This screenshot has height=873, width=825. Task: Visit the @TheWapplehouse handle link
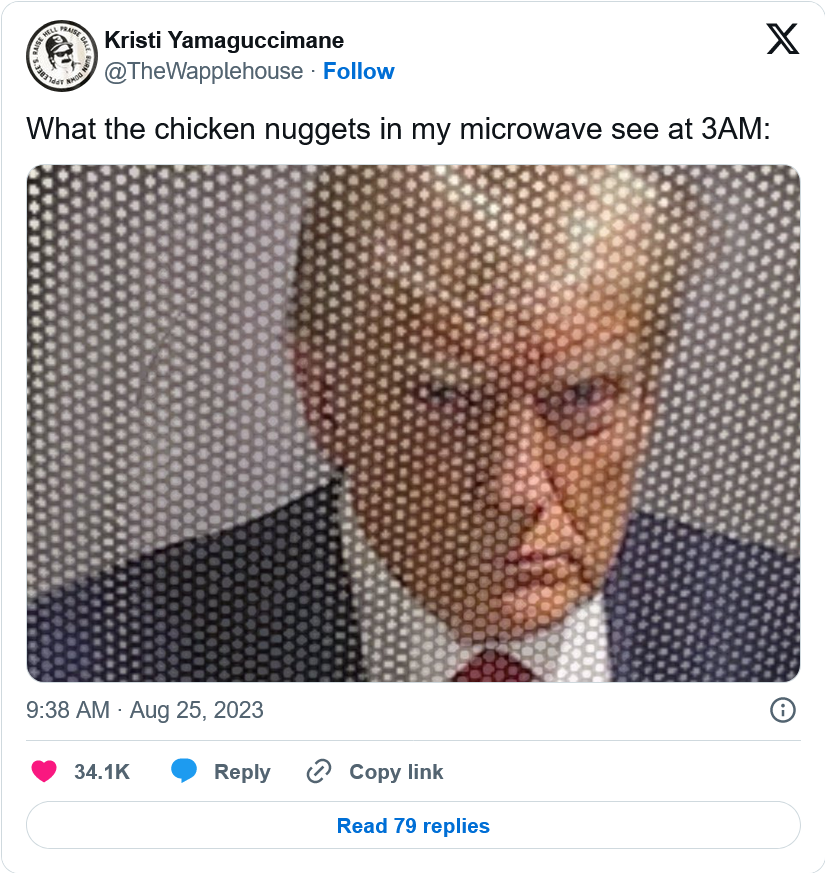coord(204,71)
